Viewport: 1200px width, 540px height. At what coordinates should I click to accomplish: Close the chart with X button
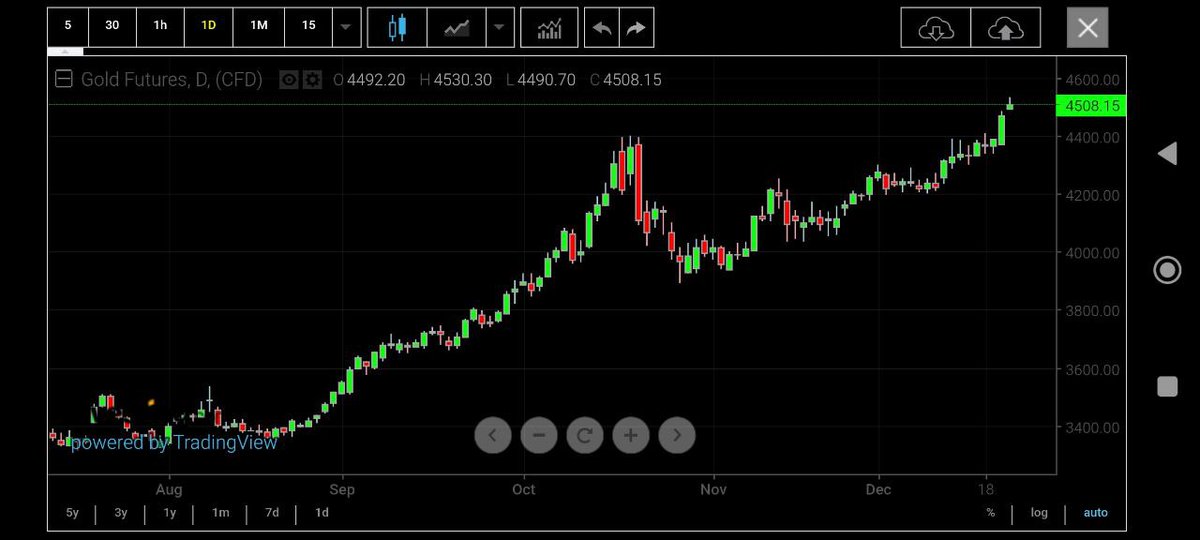(1087, 28)
